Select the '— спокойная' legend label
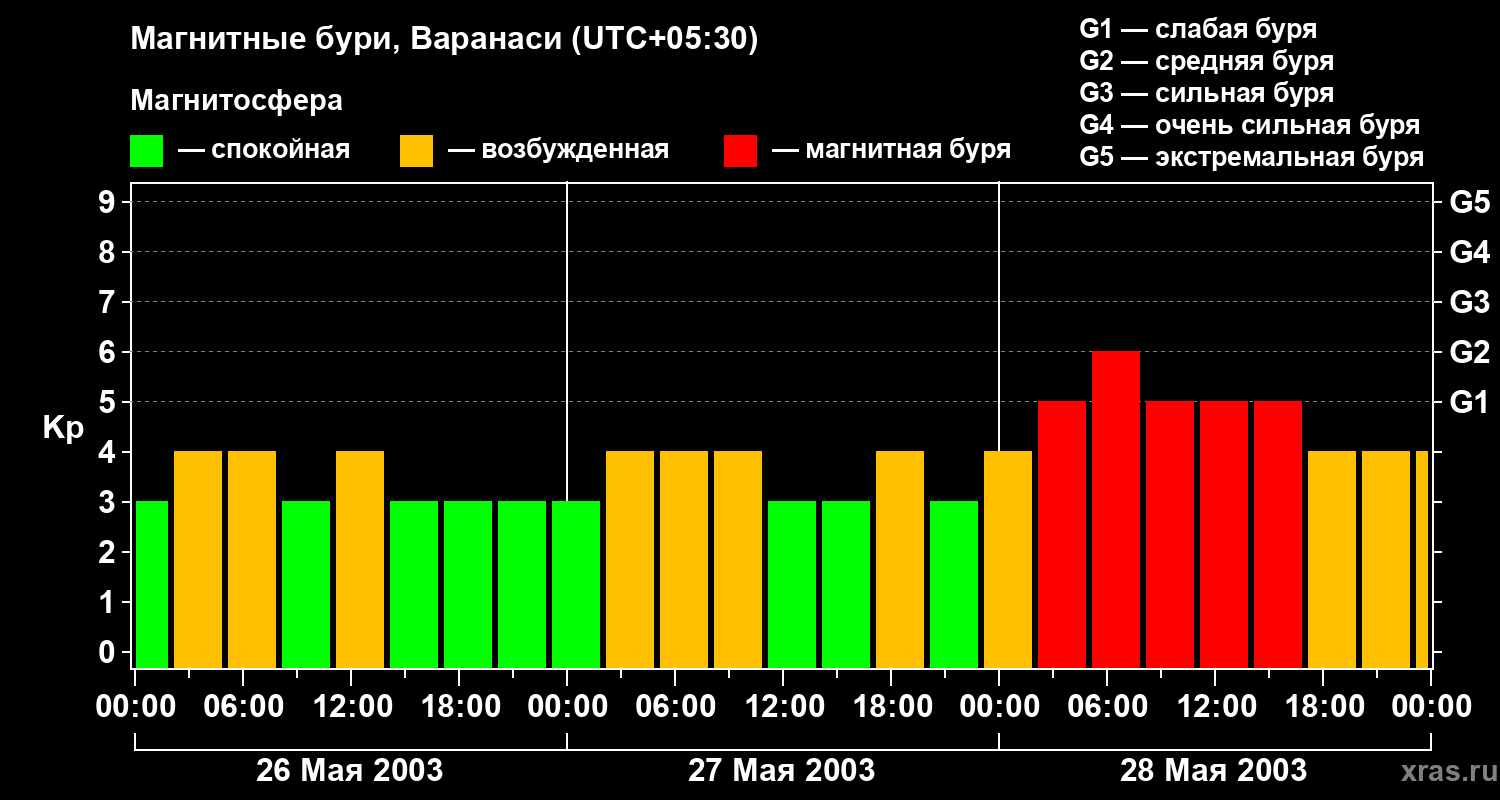Viewport: 1500px width, 800px height. 264,150
